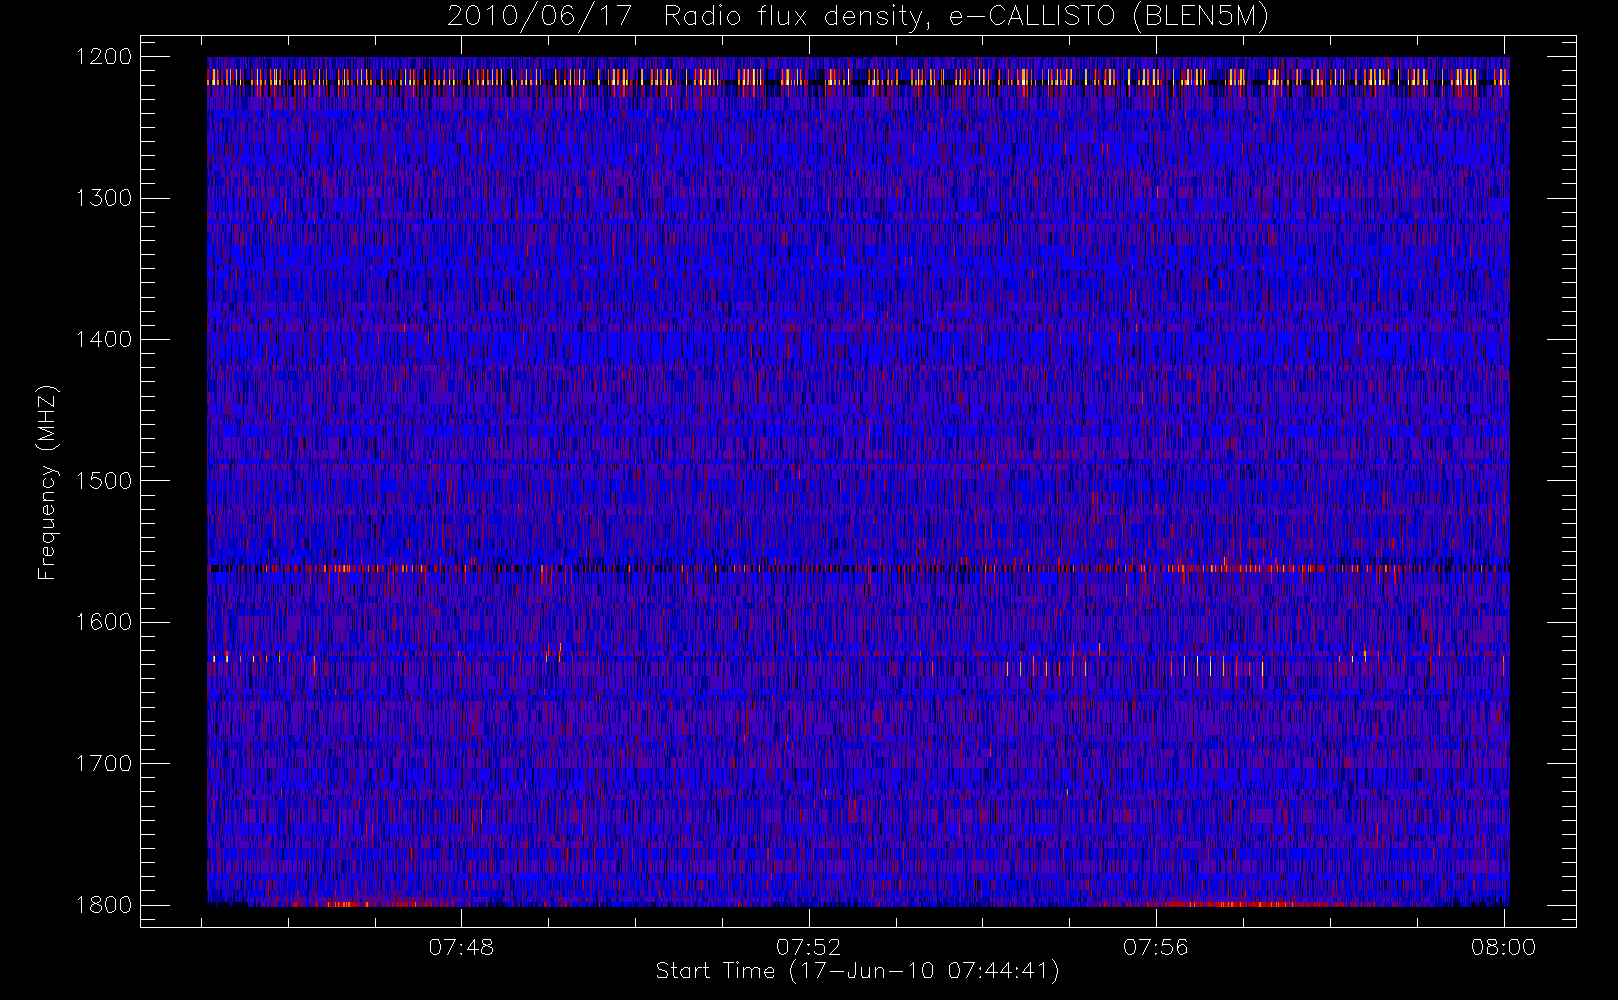Click the 'Start Time (17-Jun-10 07:44:41)' label
Screen dimensions: 1618x1000
pyautogui.click(x=858, y=971)
